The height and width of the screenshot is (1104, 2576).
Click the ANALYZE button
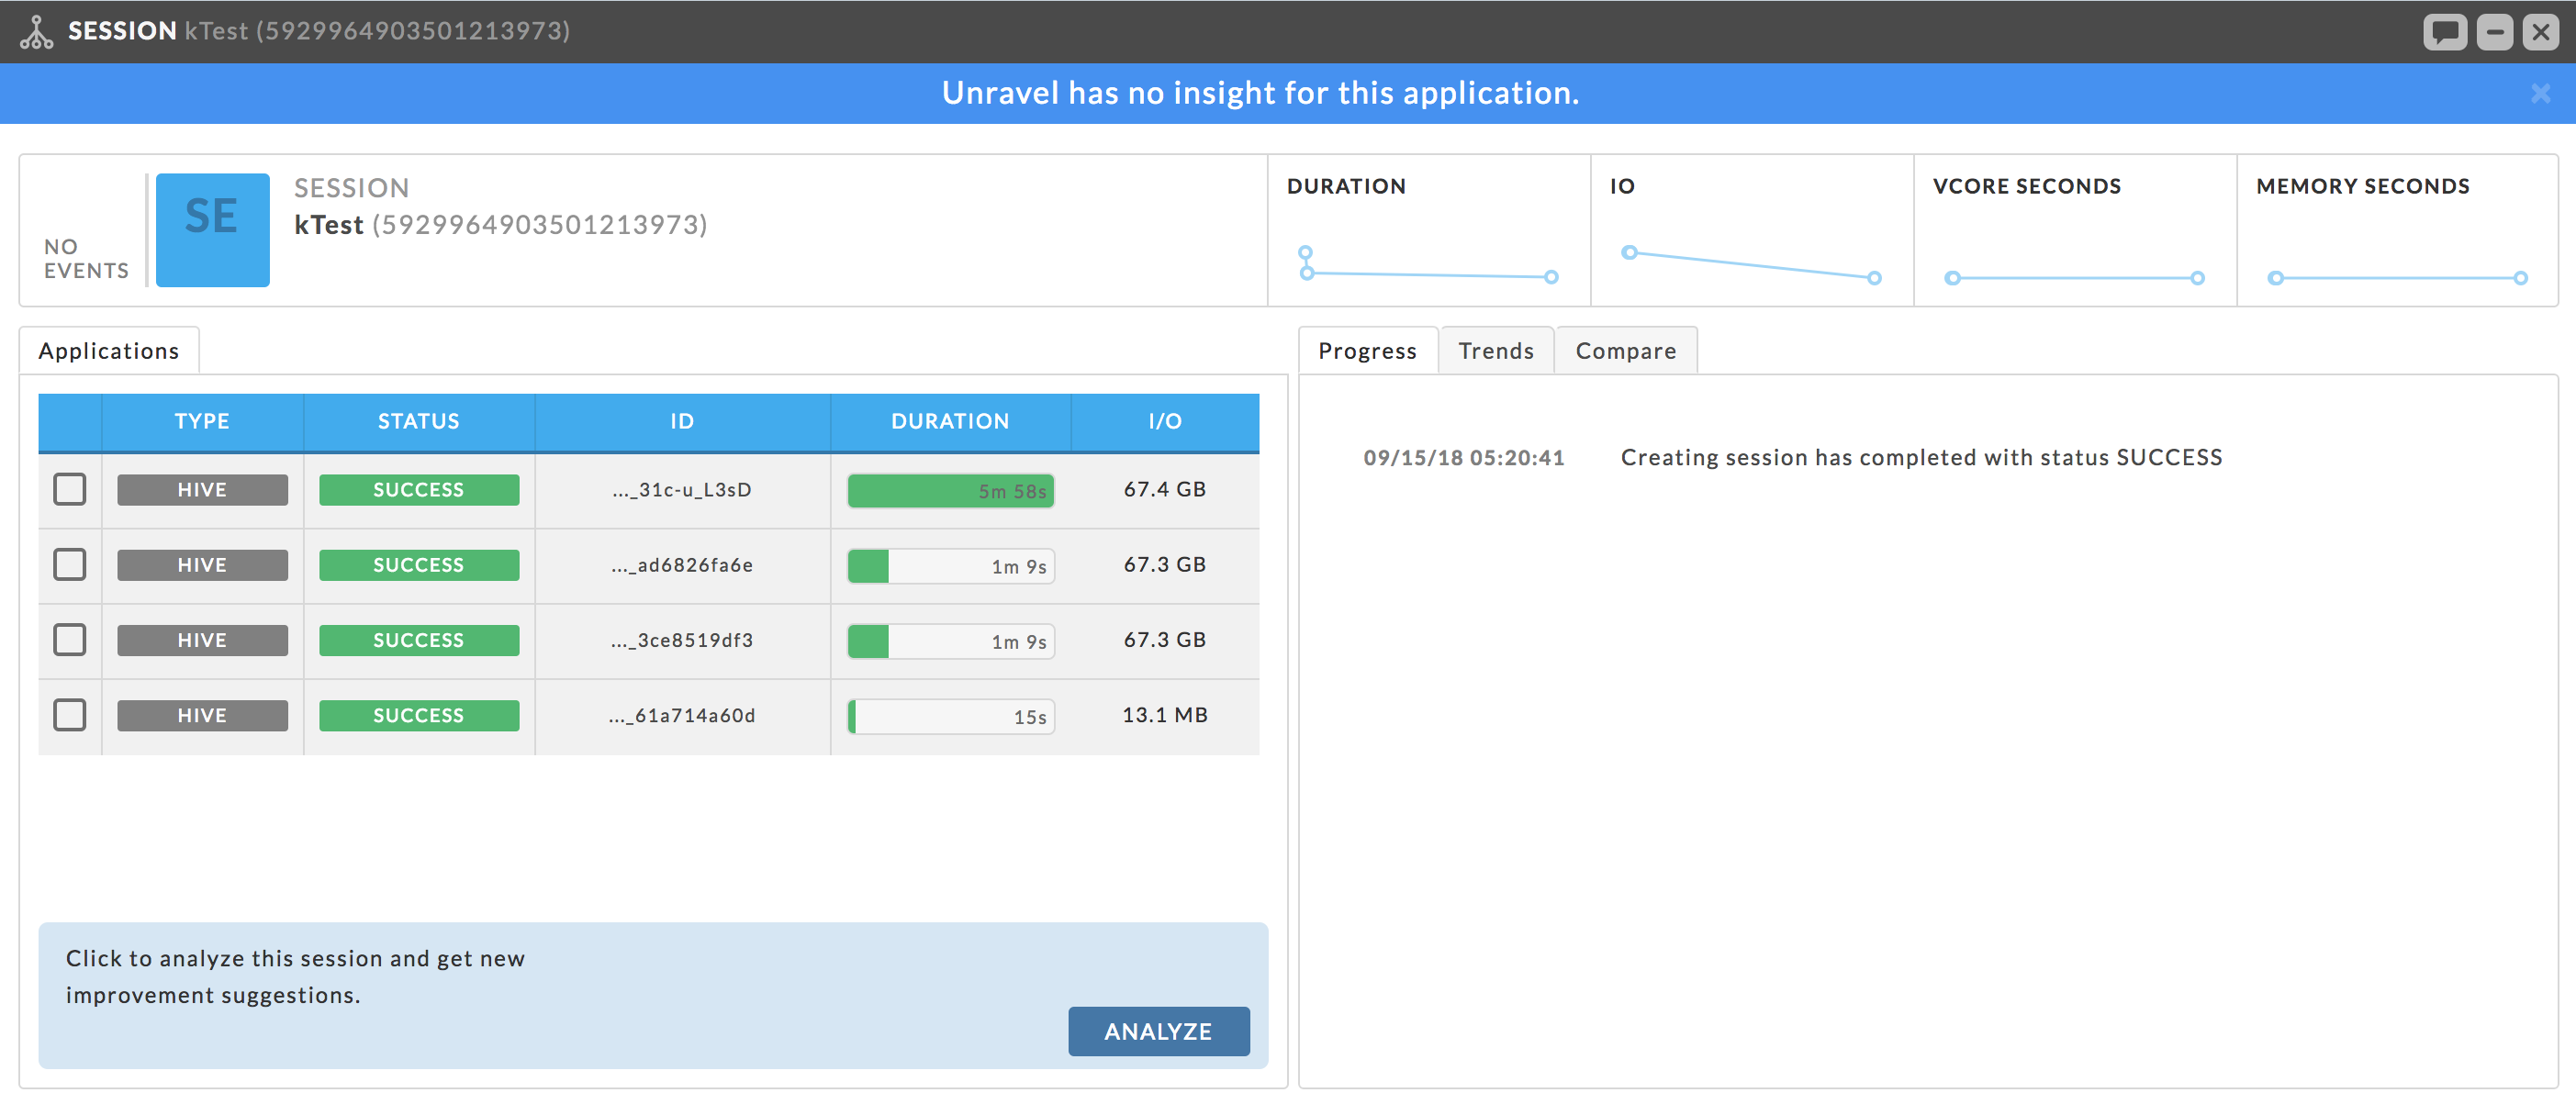[x=1159, y=1032]
